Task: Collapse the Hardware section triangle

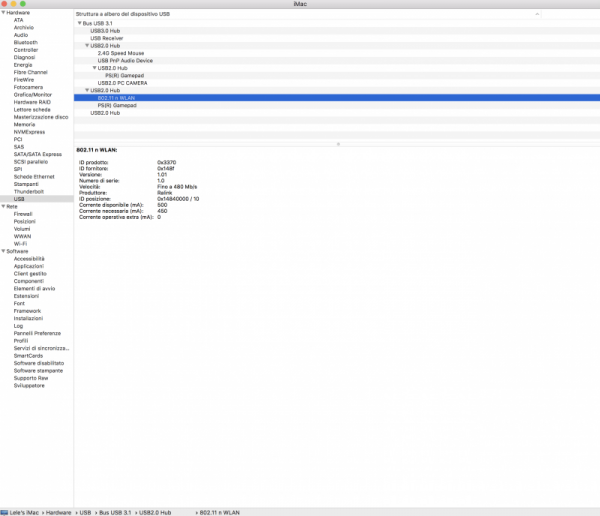Action: [3, 13]
